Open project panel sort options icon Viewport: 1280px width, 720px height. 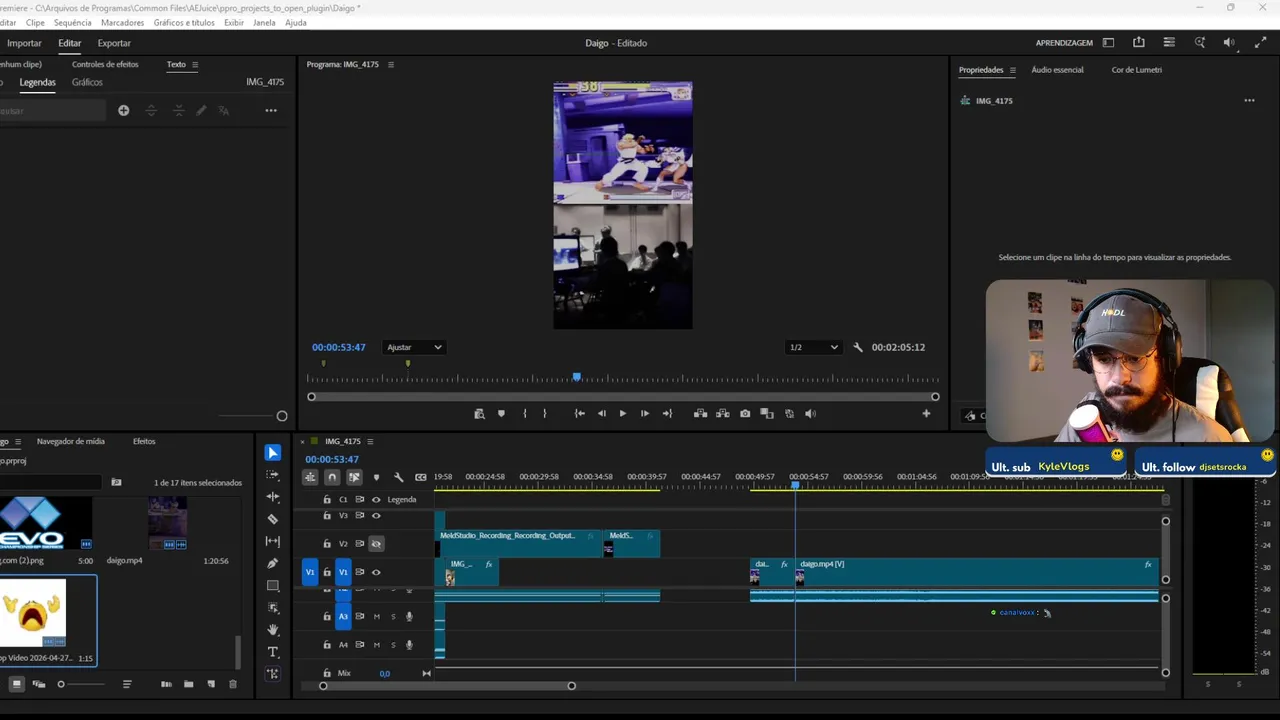pyautogui.click(x=127, y=684)
